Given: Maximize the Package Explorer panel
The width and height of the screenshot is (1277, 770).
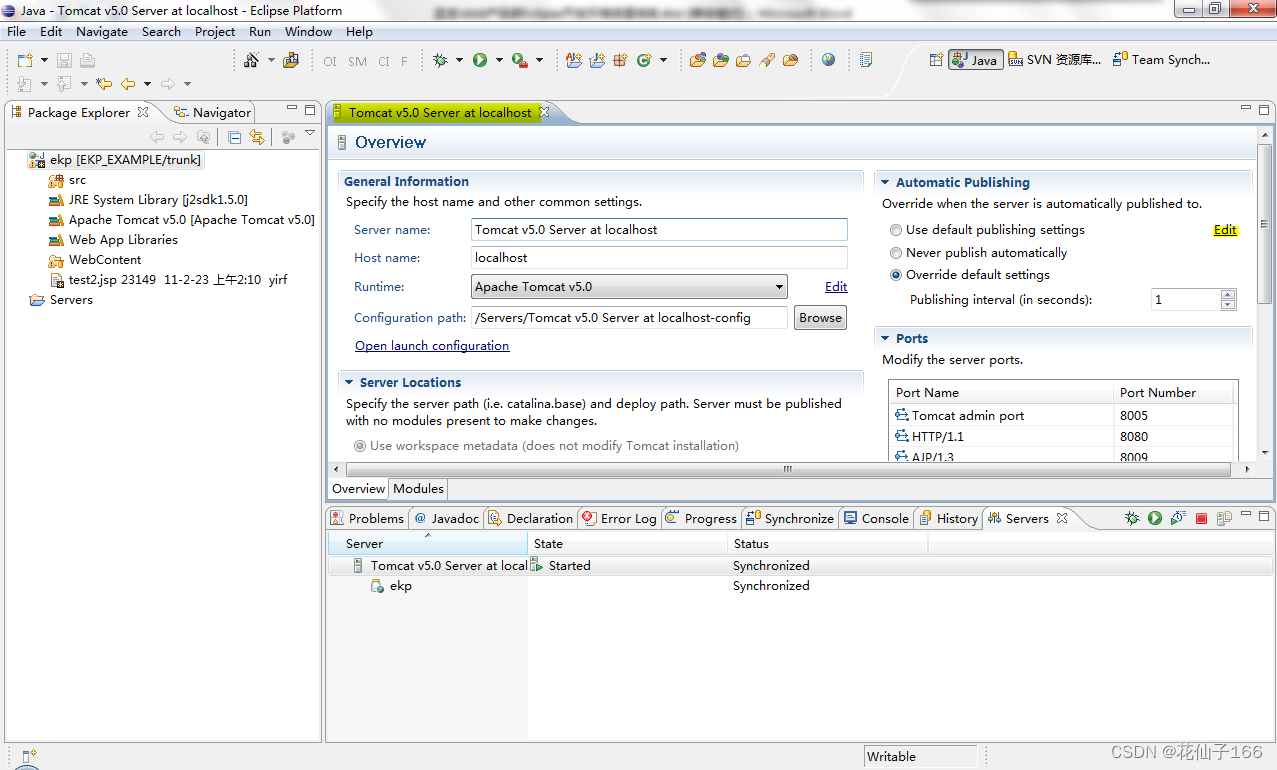Looking at the screenshot, I should [x=311, y=109].
